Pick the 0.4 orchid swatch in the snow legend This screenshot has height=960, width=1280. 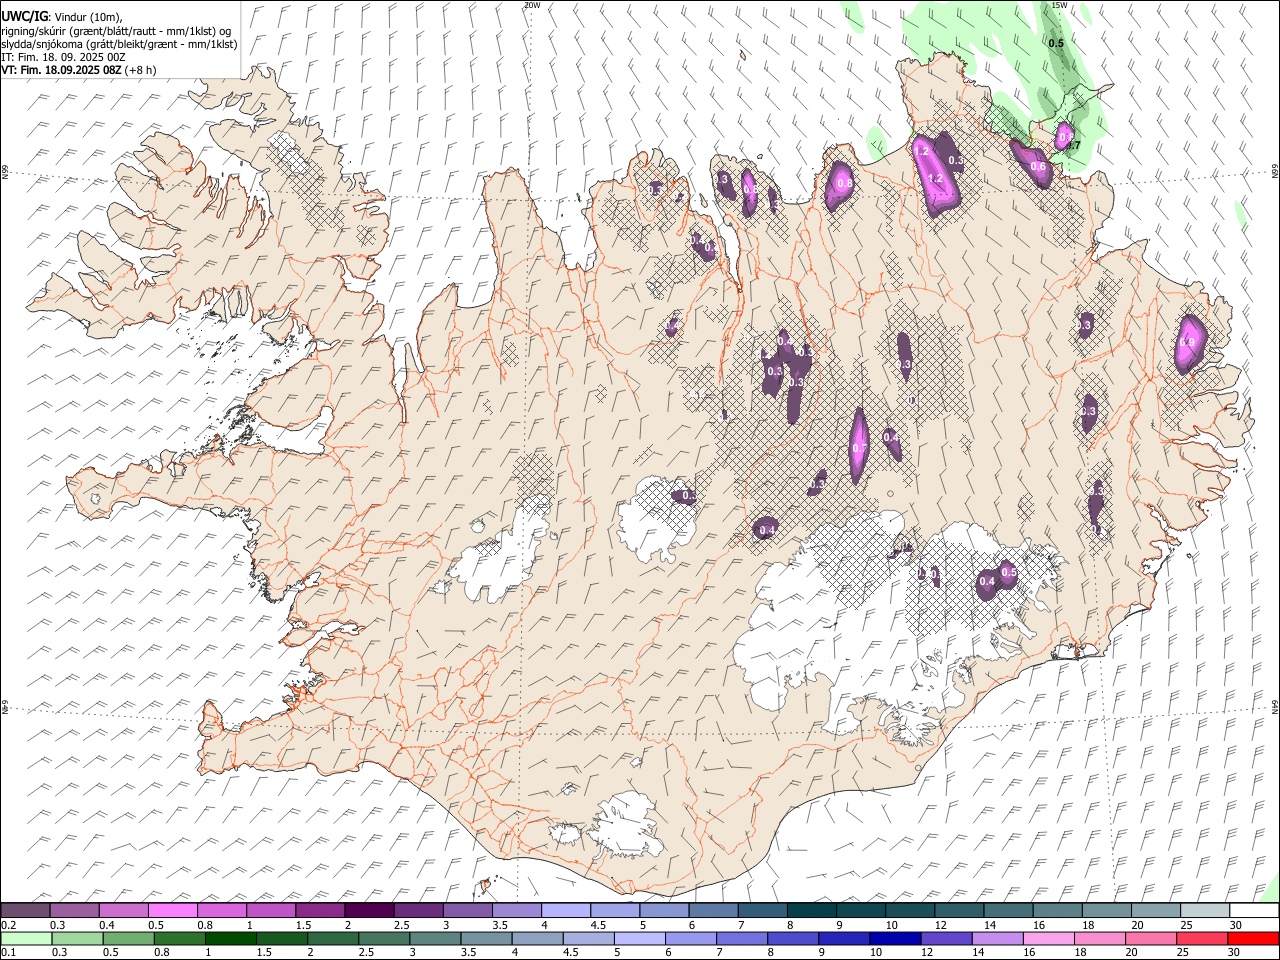124,910
